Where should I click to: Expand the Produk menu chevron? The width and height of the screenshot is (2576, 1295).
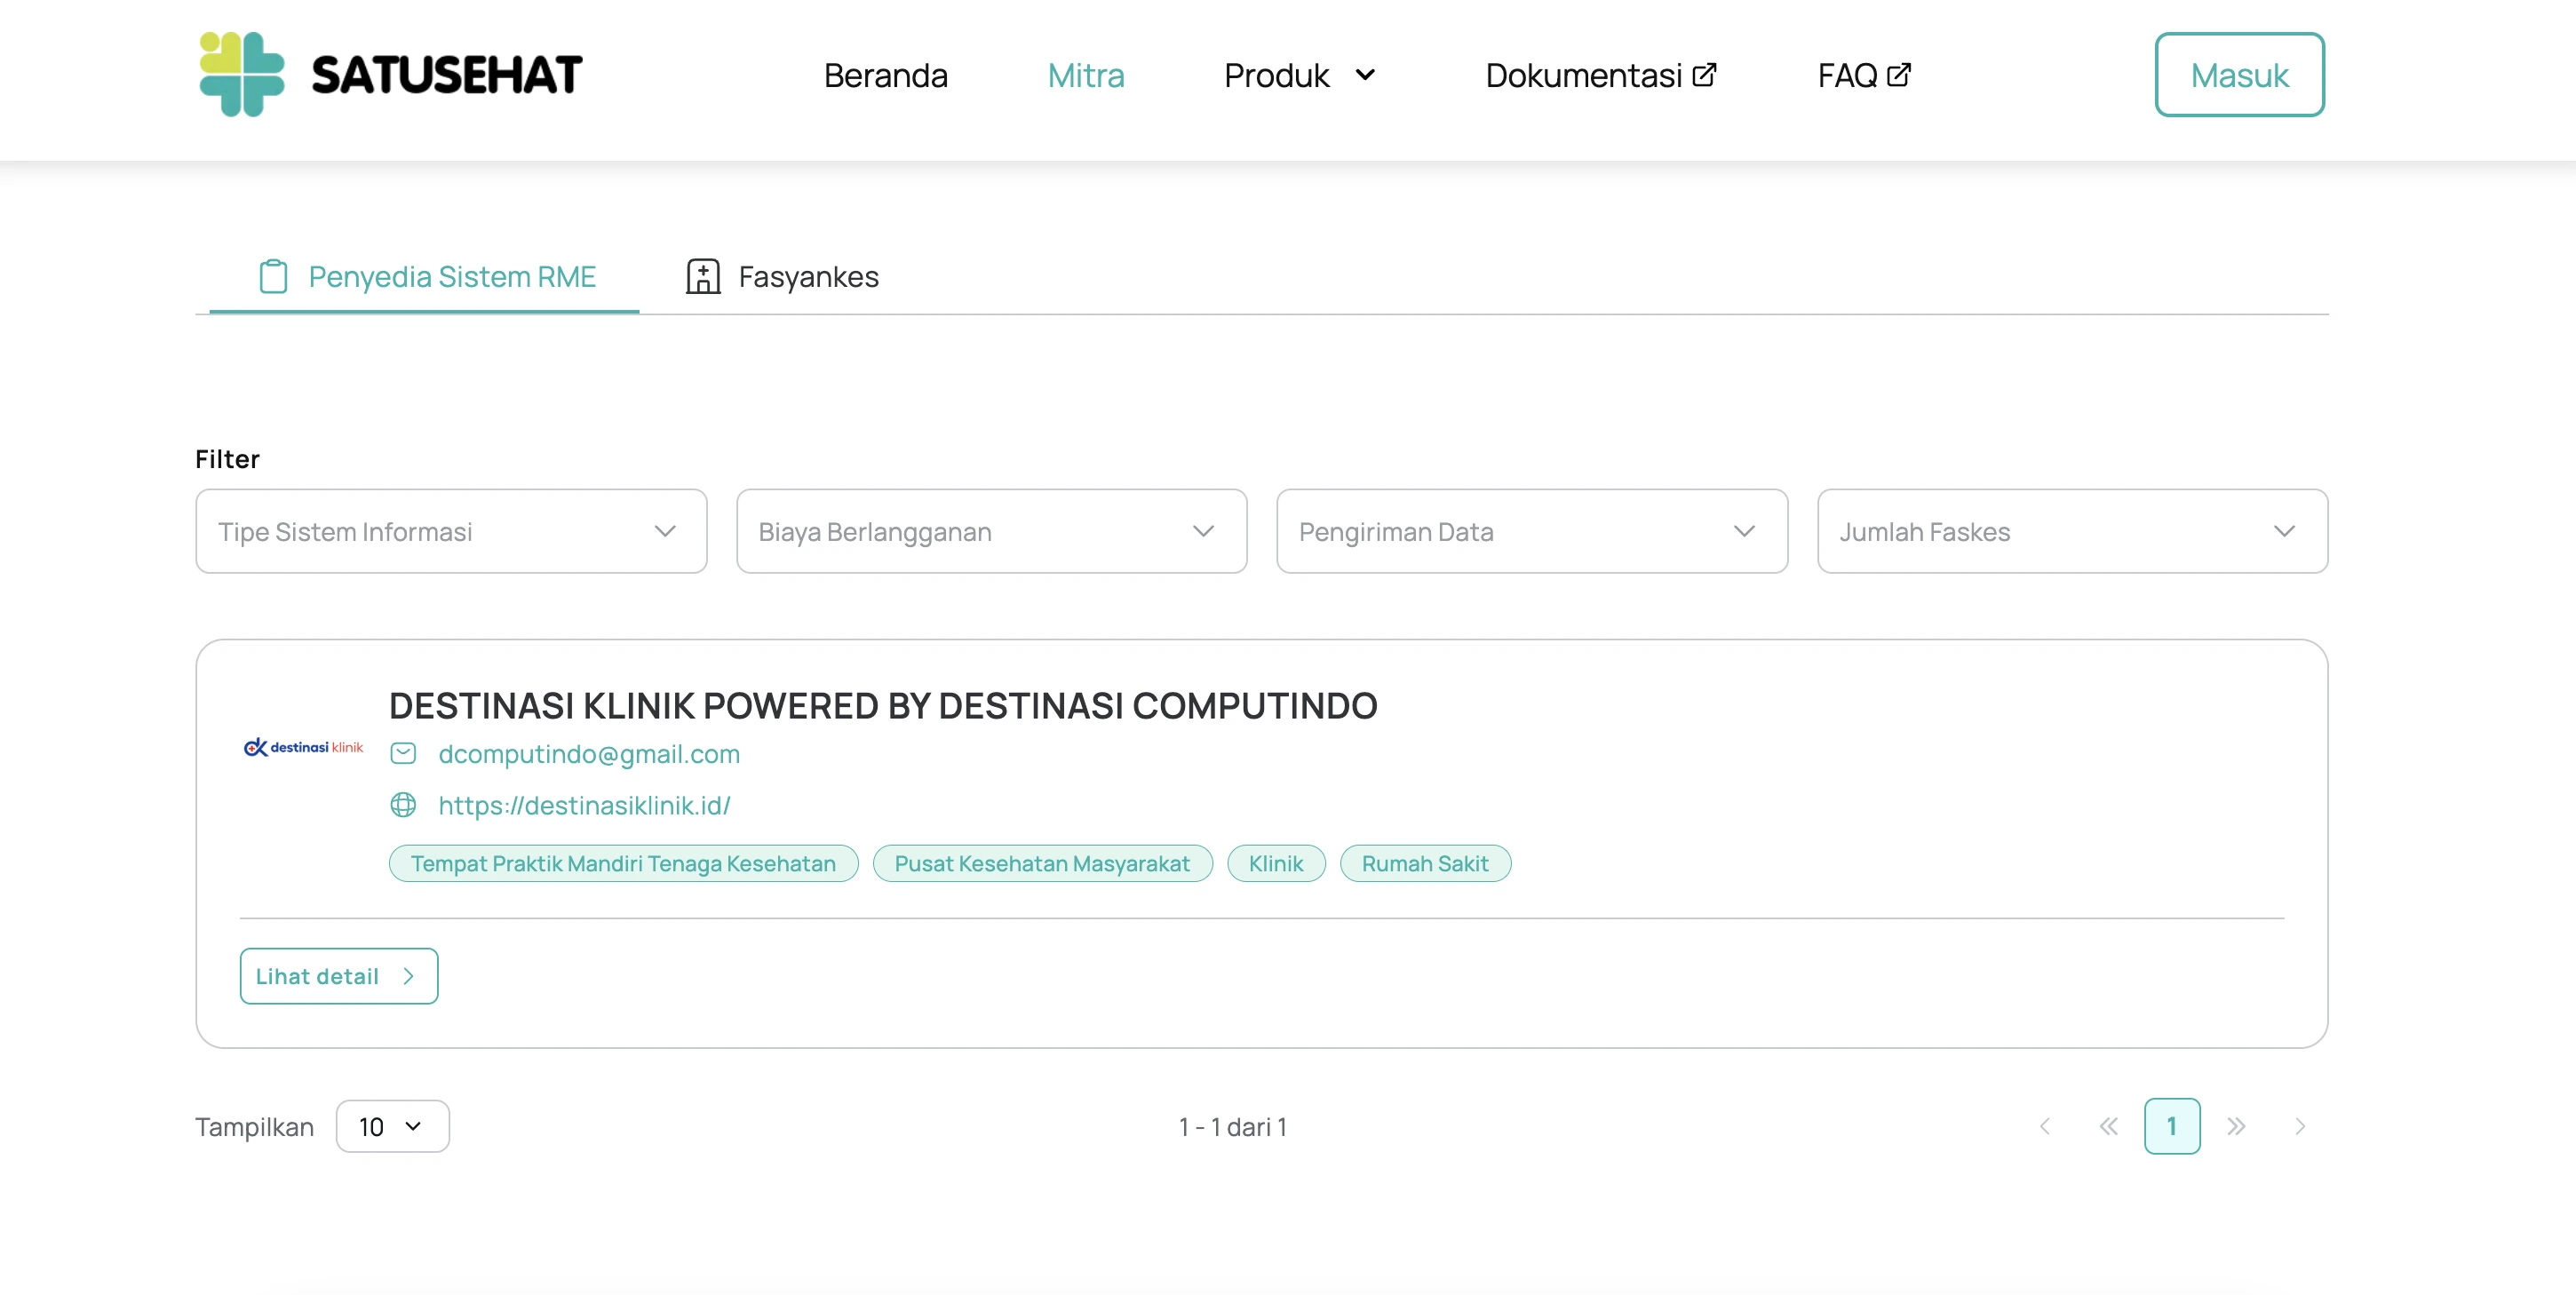click(x=1365, y=75)
